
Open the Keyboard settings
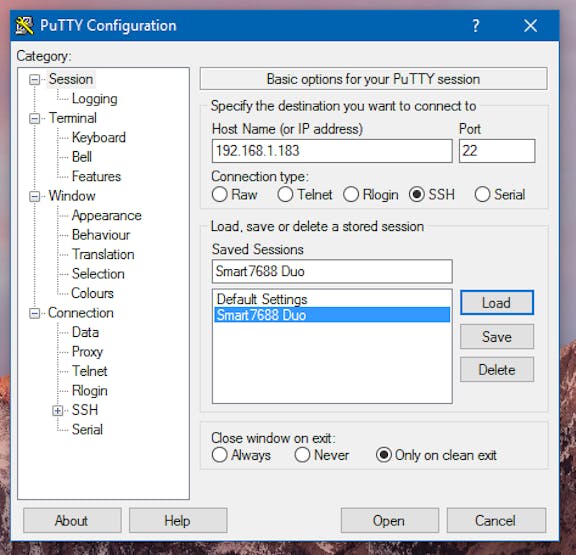coord(99,137)
